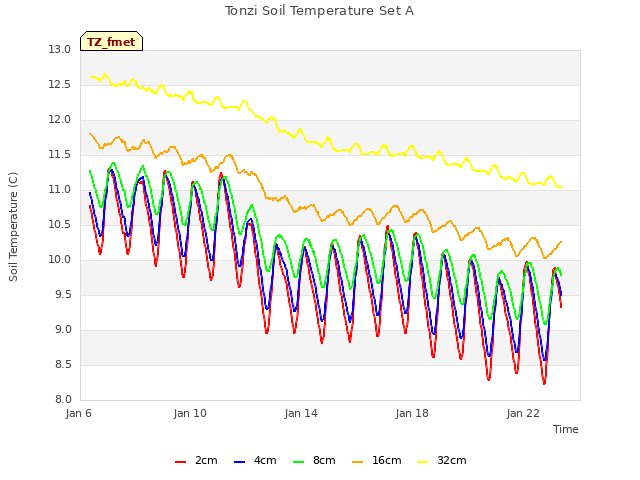640x480 pixels.
Task: Click the 9.5 y-axis tick label
Action: 63,295
